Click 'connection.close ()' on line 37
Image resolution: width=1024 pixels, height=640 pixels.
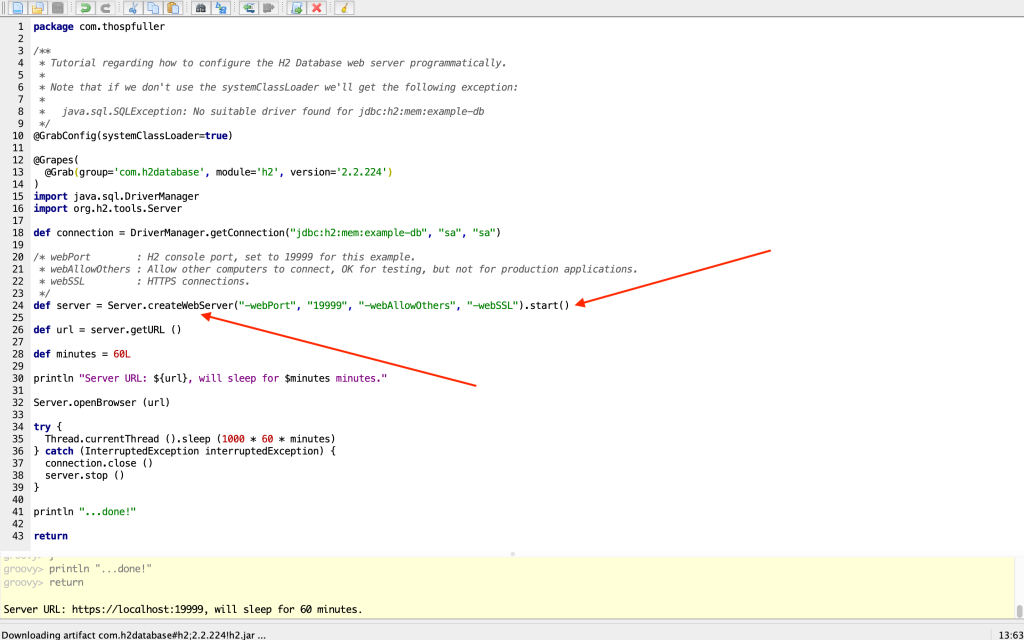click(x=99, y=463)
